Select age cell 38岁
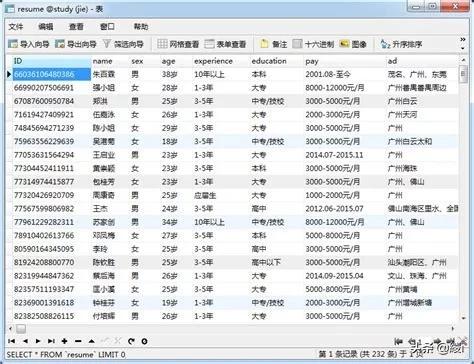 [x=176, y=74]
